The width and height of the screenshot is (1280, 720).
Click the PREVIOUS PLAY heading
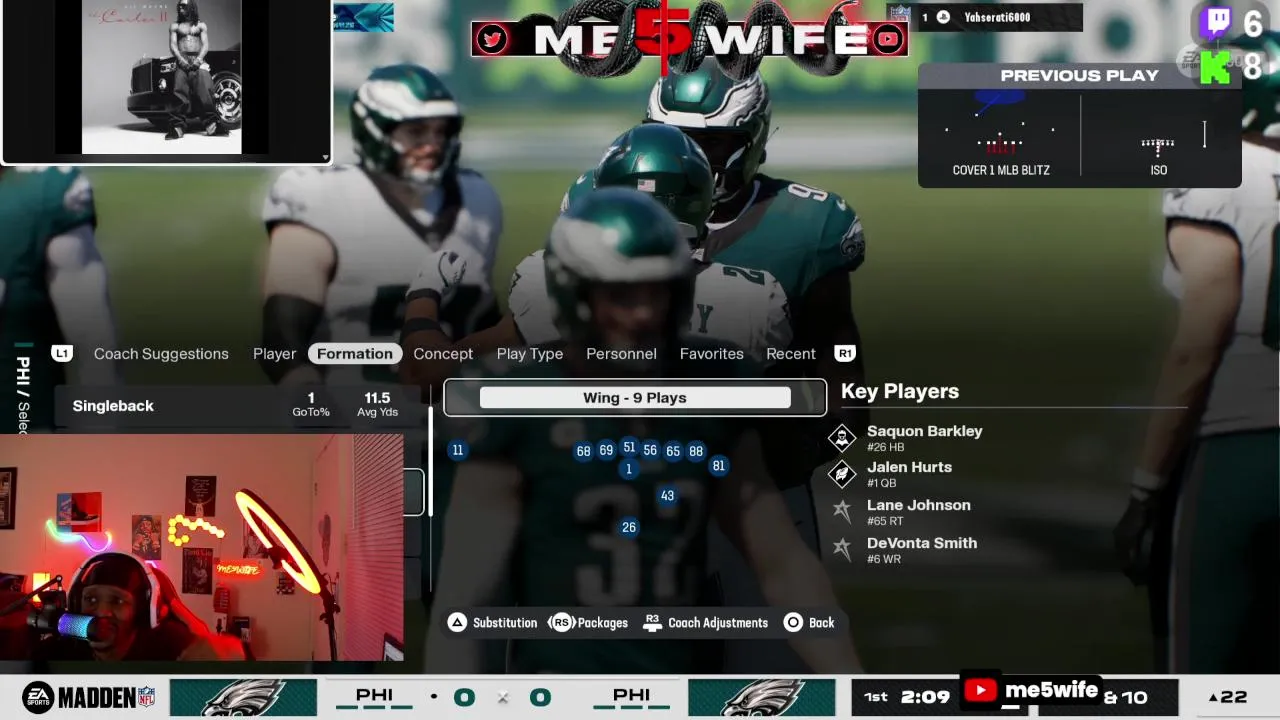click(x=1080, y=75)
